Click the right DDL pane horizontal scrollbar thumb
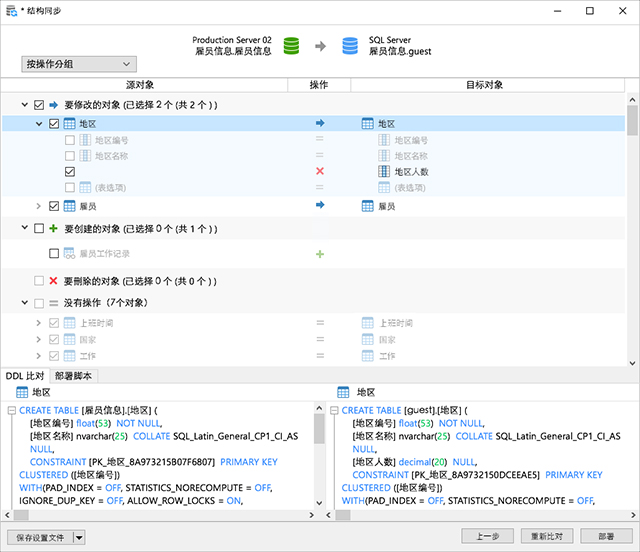Screen dimensions: 640x552 point(343,515)
